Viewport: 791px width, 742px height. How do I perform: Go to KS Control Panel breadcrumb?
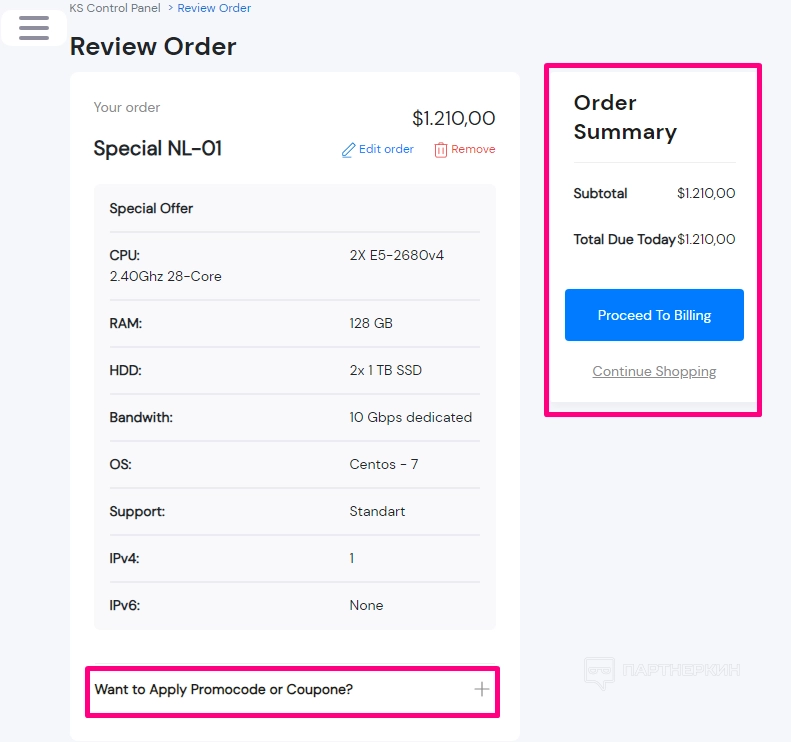coord(115,8)
